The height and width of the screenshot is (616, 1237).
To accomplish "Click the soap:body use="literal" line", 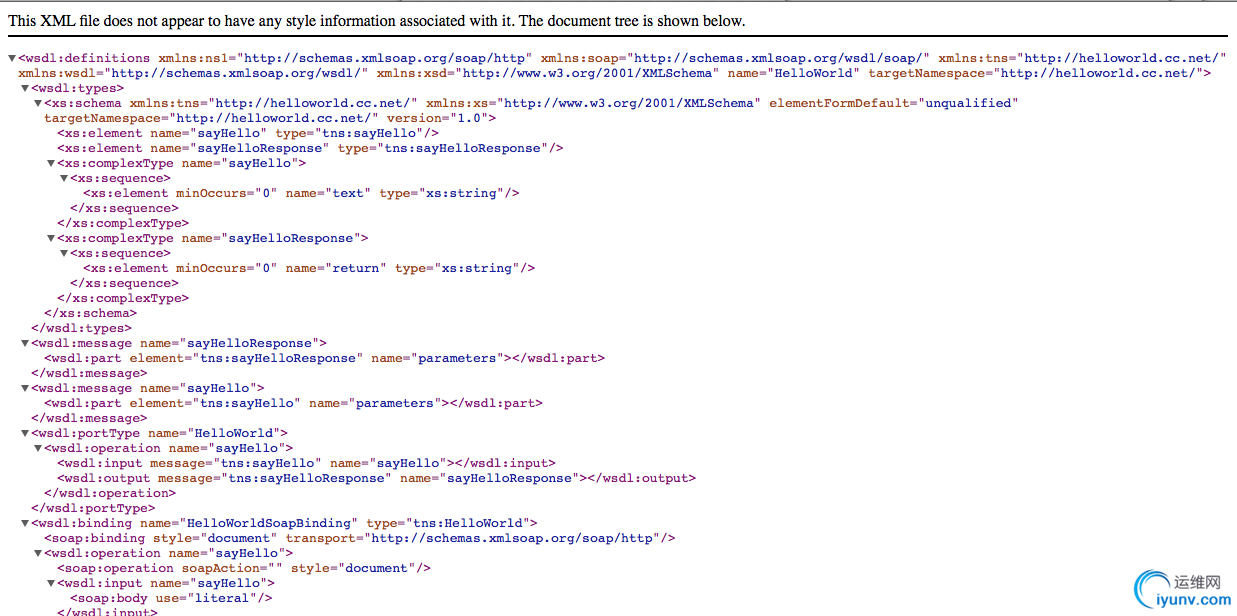I will [171, 598].
